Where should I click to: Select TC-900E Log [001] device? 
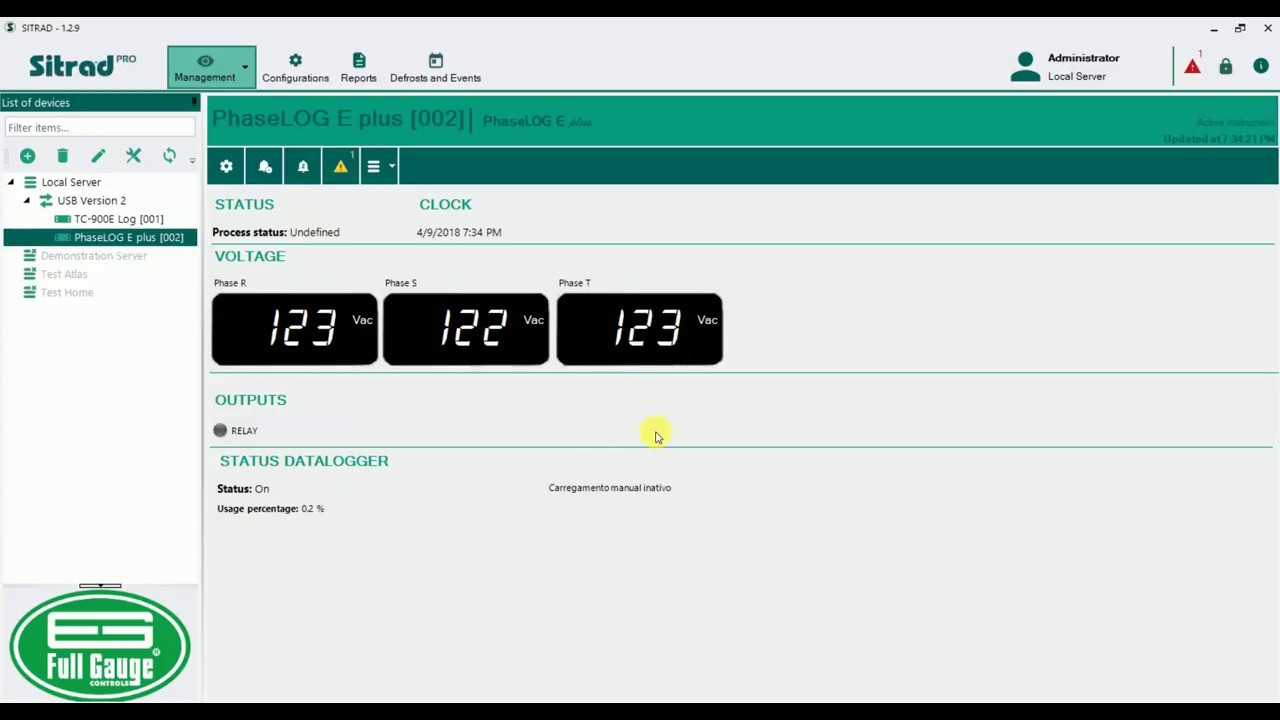118,219
